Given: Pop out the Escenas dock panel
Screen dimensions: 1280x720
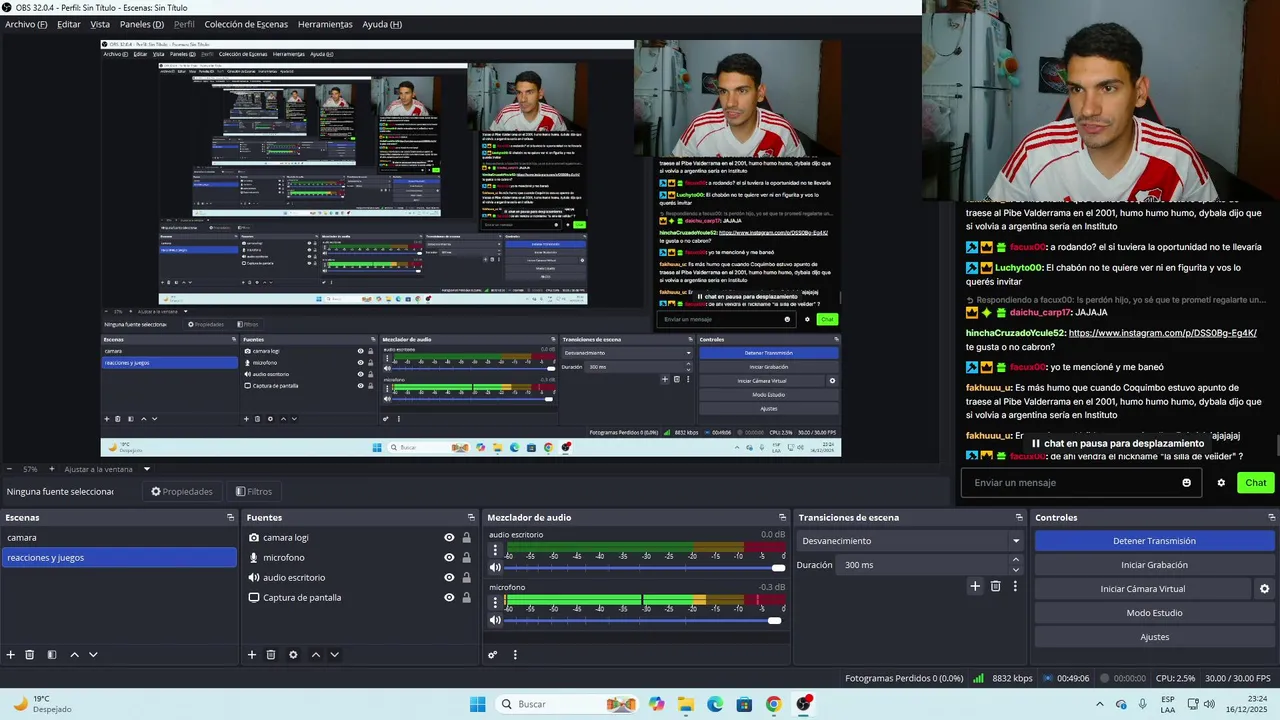Looking at the screenshot, I should [x=230, y=517].
